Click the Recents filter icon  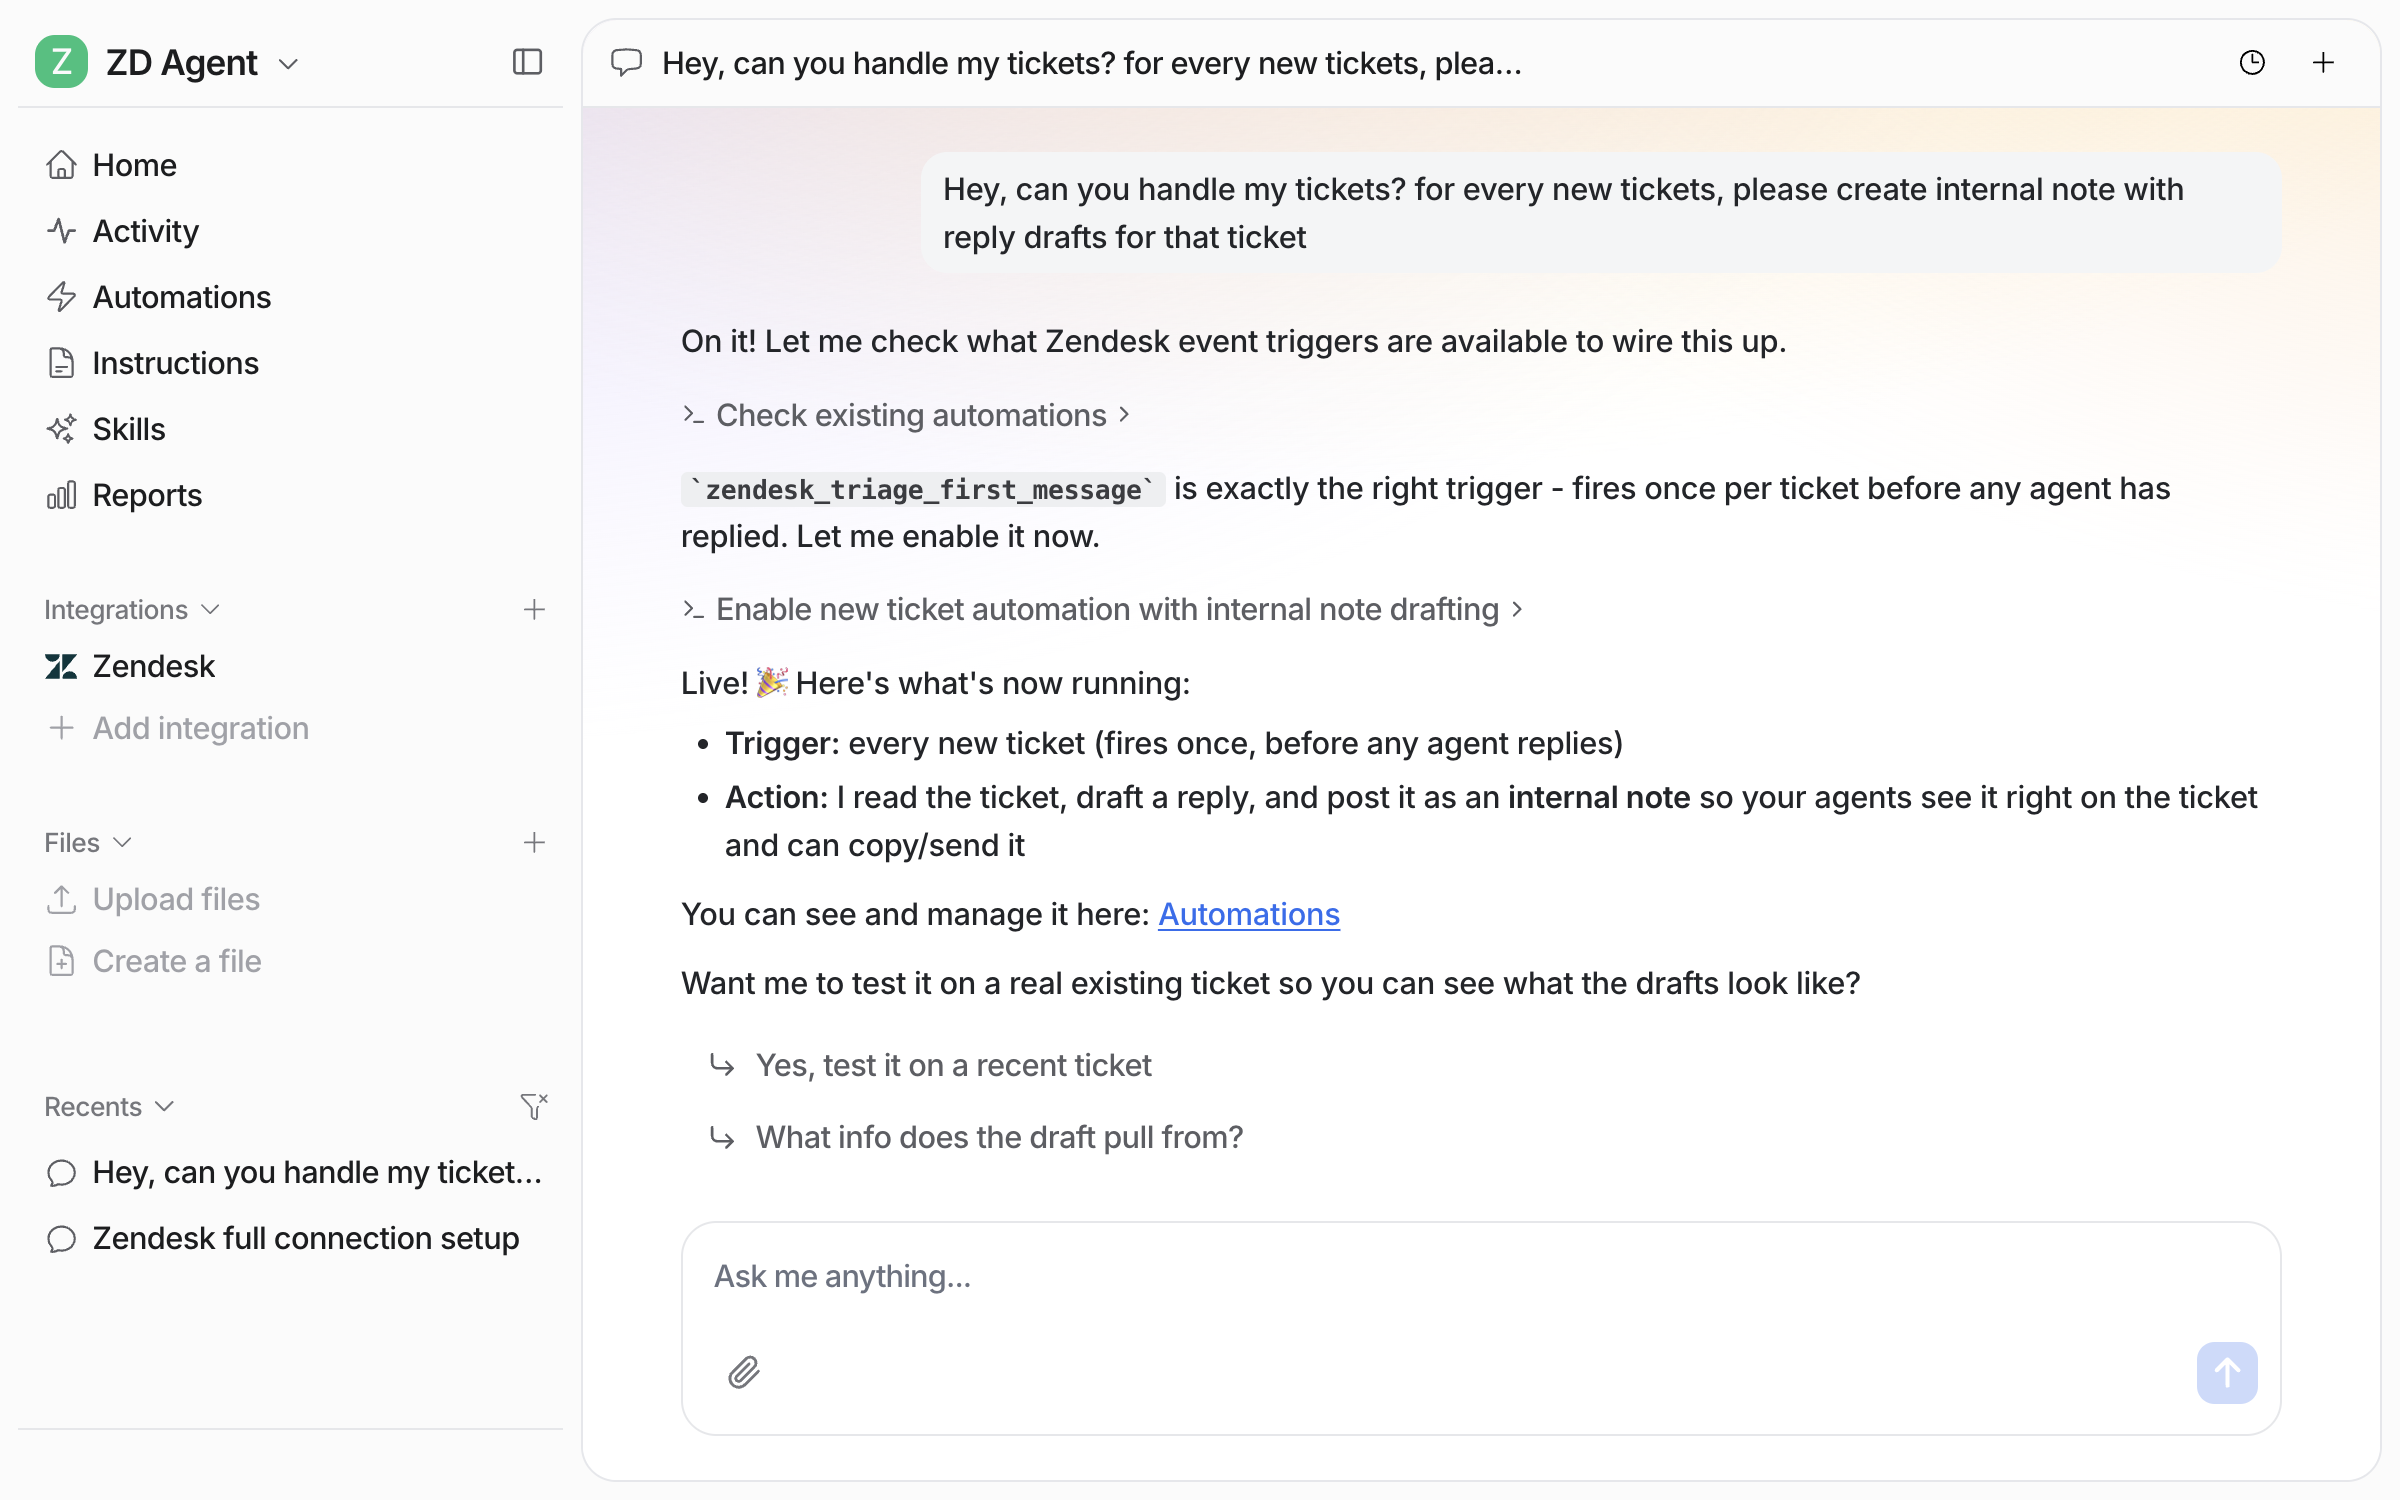point(534,1106)
